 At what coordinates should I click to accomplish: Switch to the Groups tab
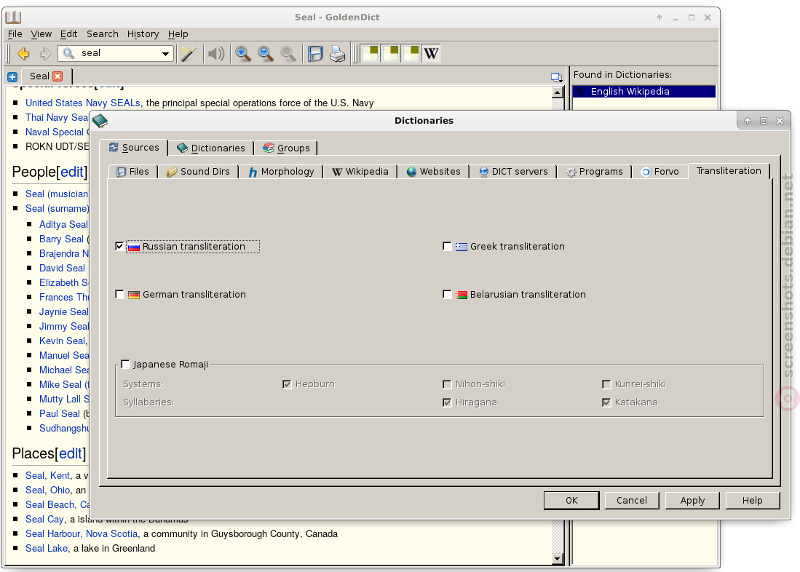(x=286, y=148)
